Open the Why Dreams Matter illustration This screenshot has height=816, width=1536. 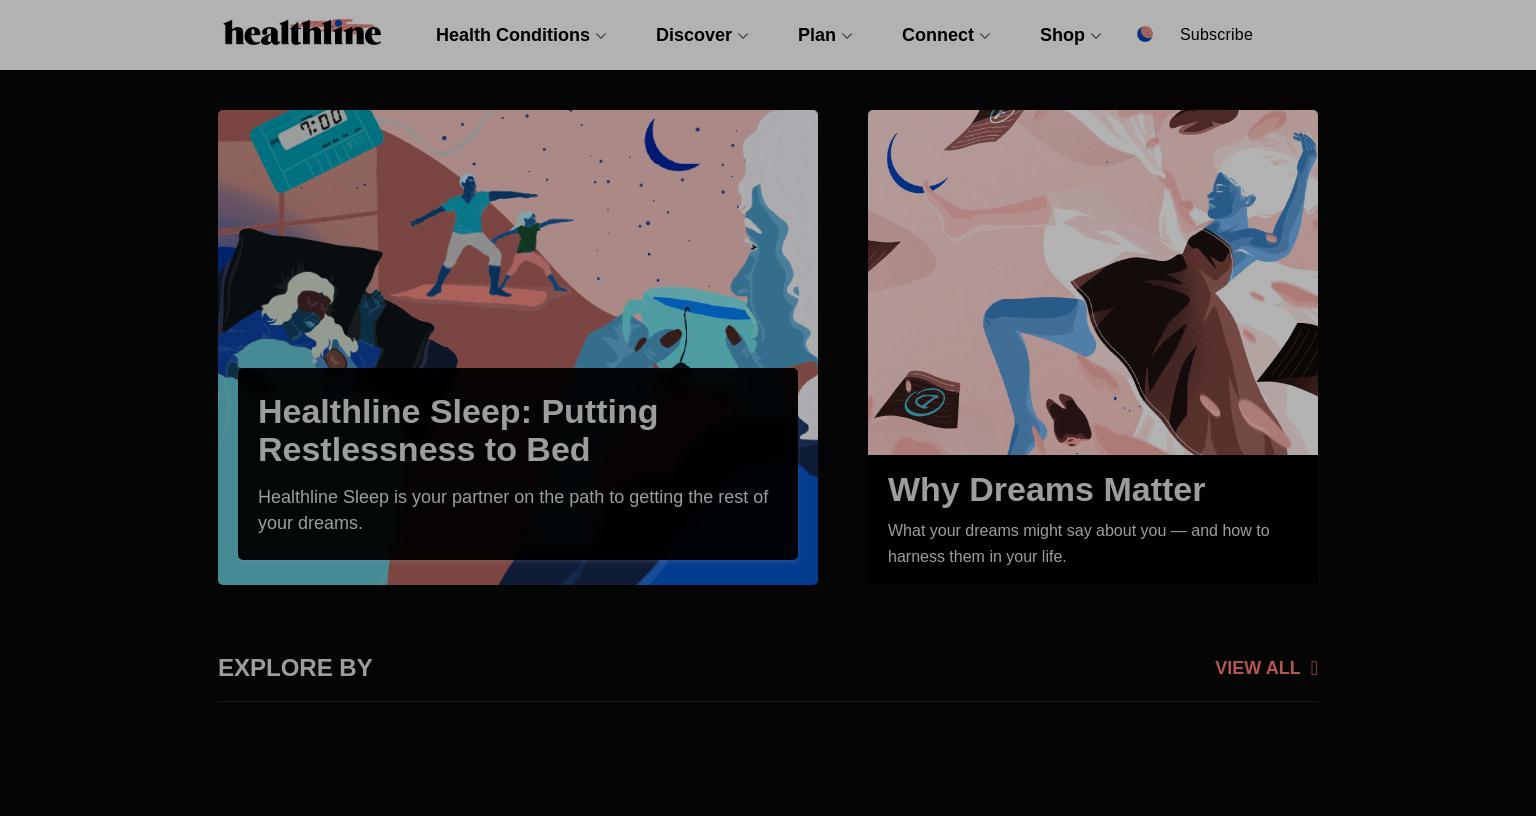pos(1093,282)
